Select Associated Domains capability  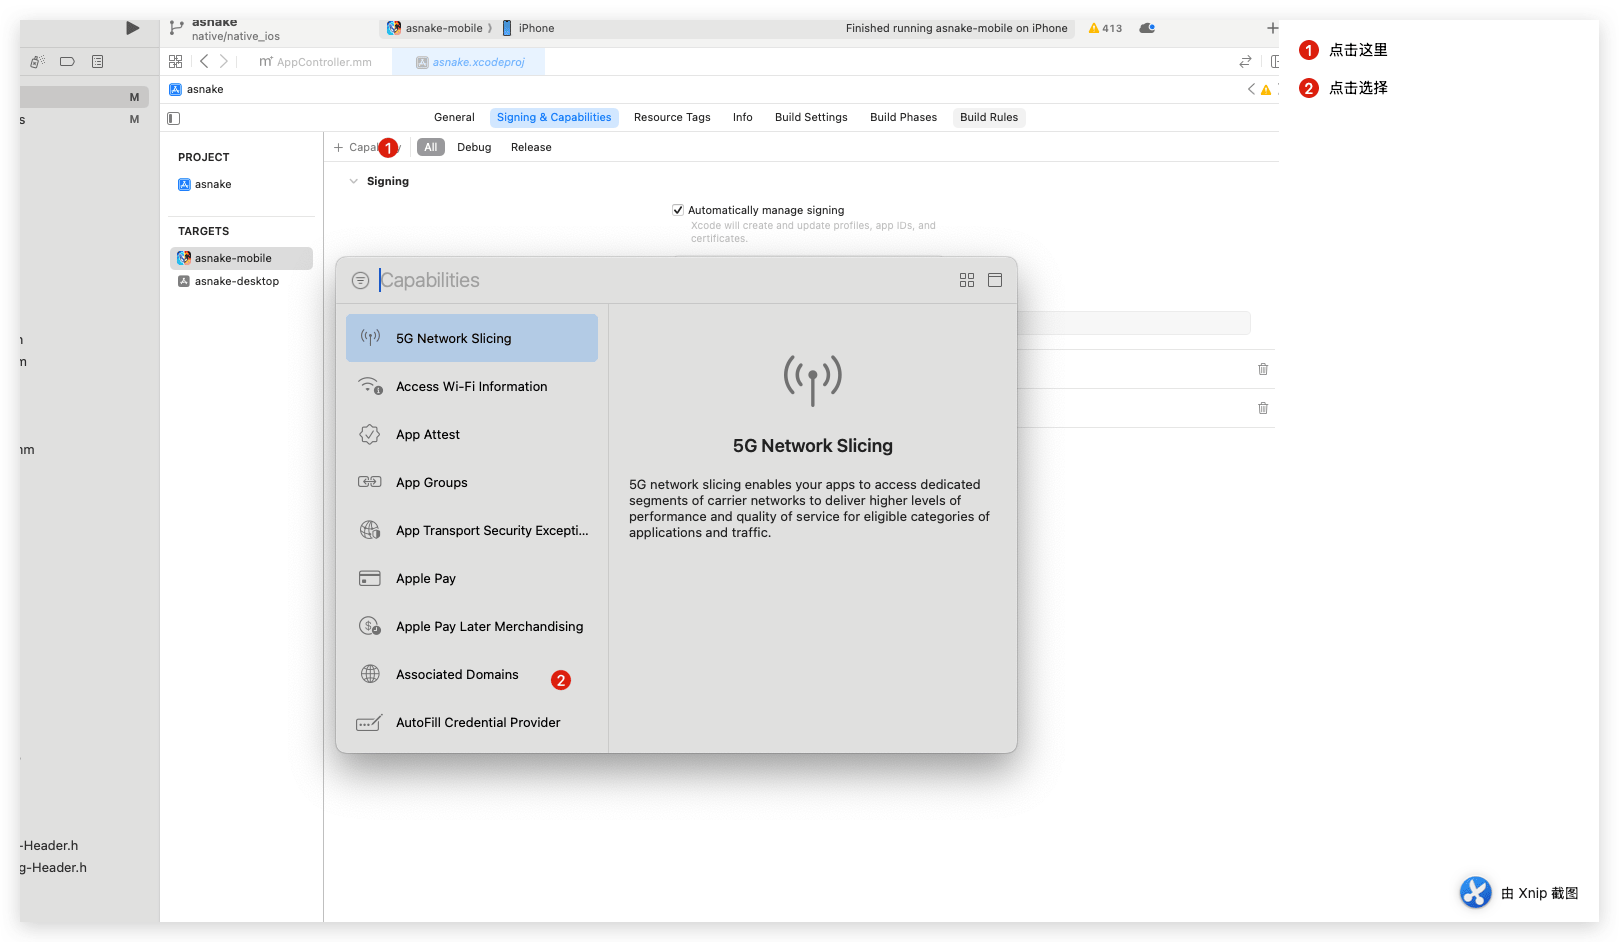click(x=472, y=674)
